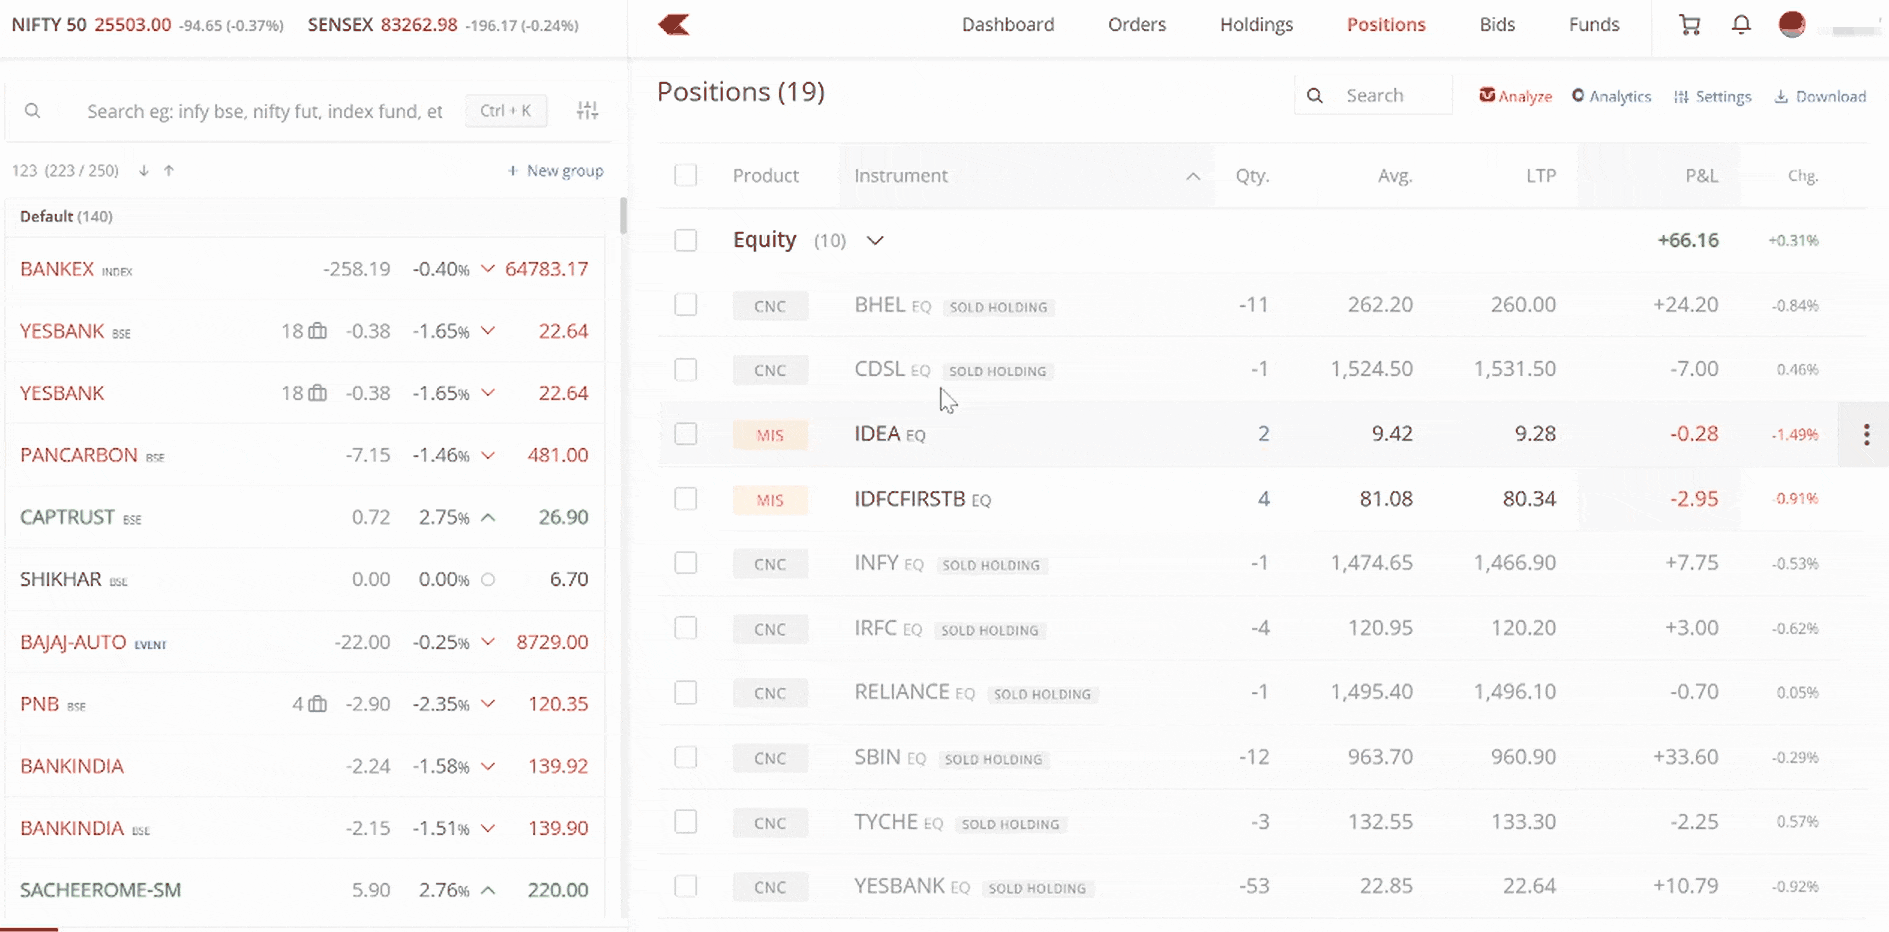Switch to the Holdings tab
The height and width of the screenshot is (932, 1889).
point(1256,25)
